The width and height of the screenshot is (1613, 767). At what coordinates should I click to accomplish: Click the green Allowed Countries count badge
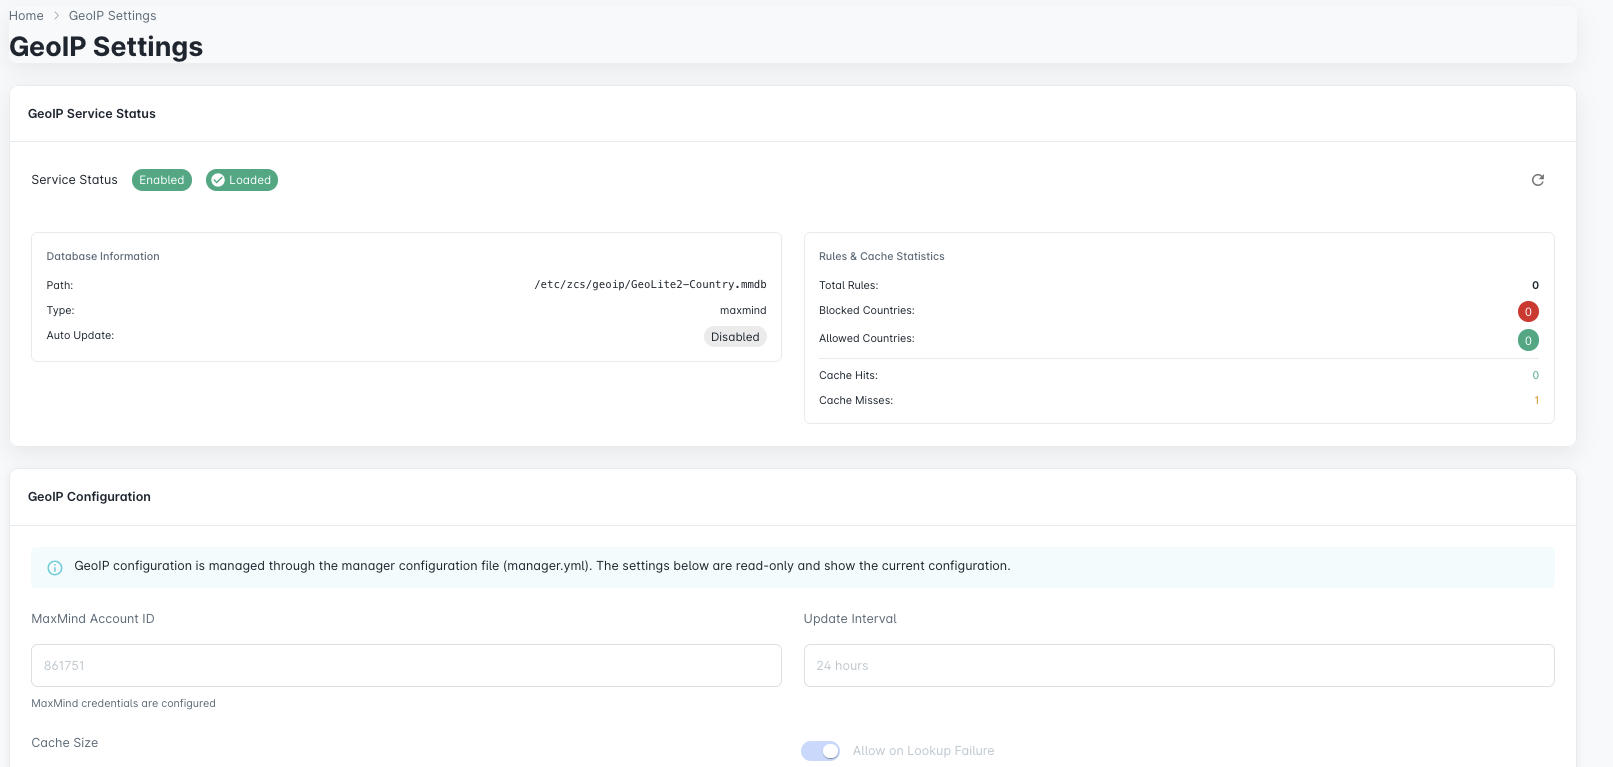coord(1527,341)
